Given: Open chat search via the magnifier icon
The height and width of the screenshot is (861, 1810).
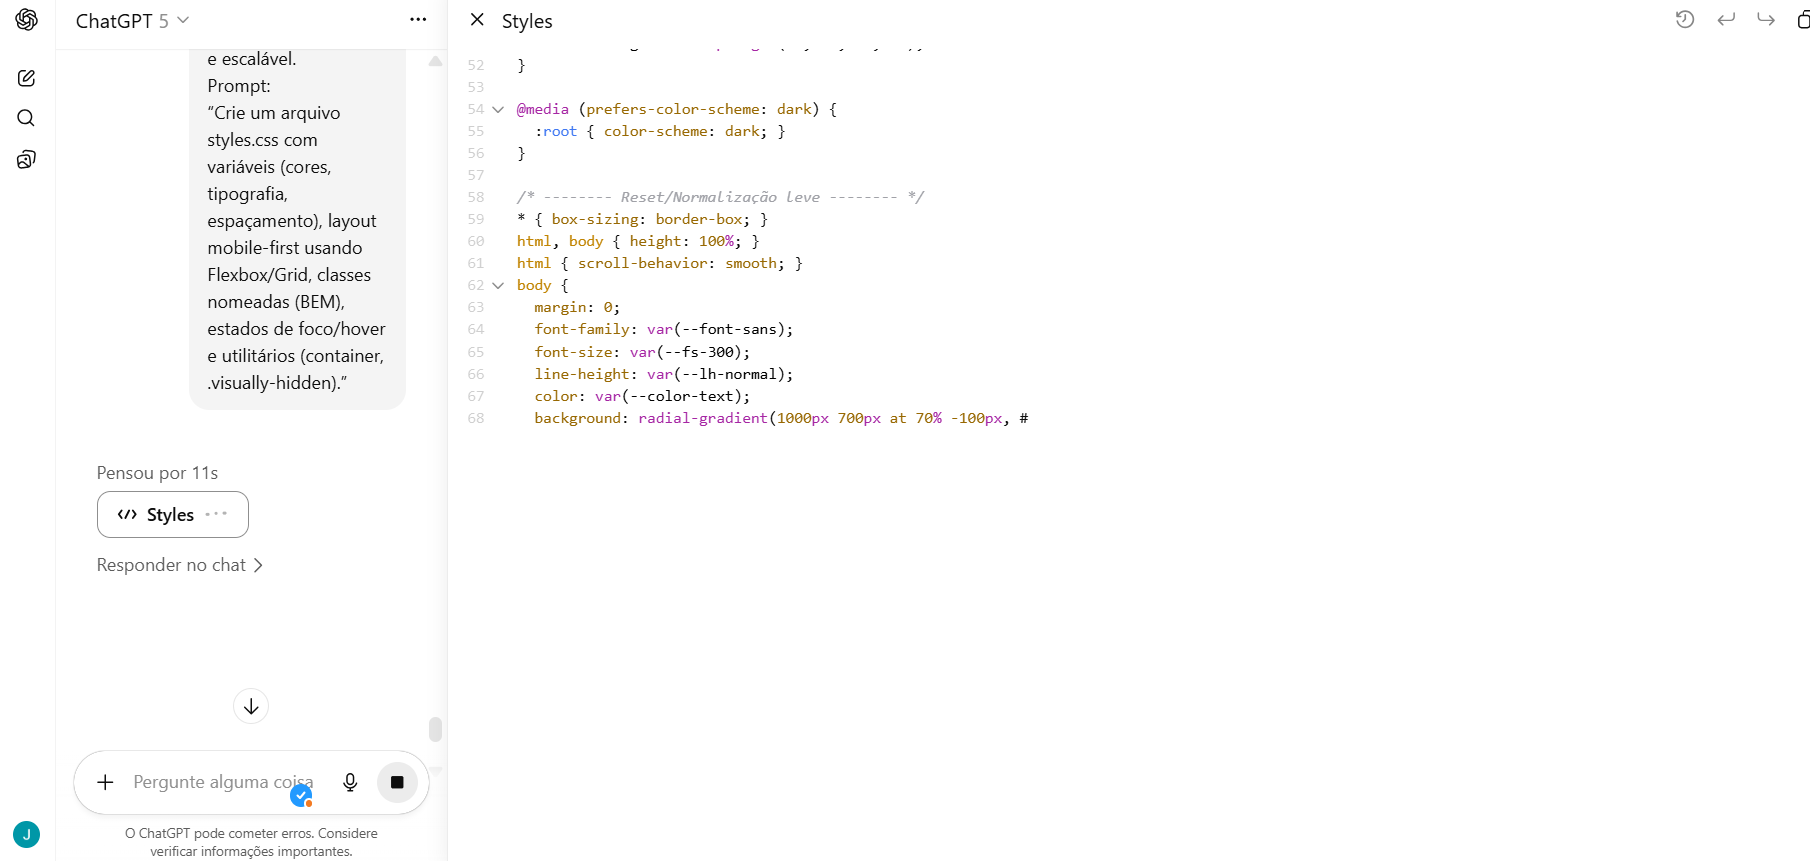Looking at the screenshot, I should (27, 118).
